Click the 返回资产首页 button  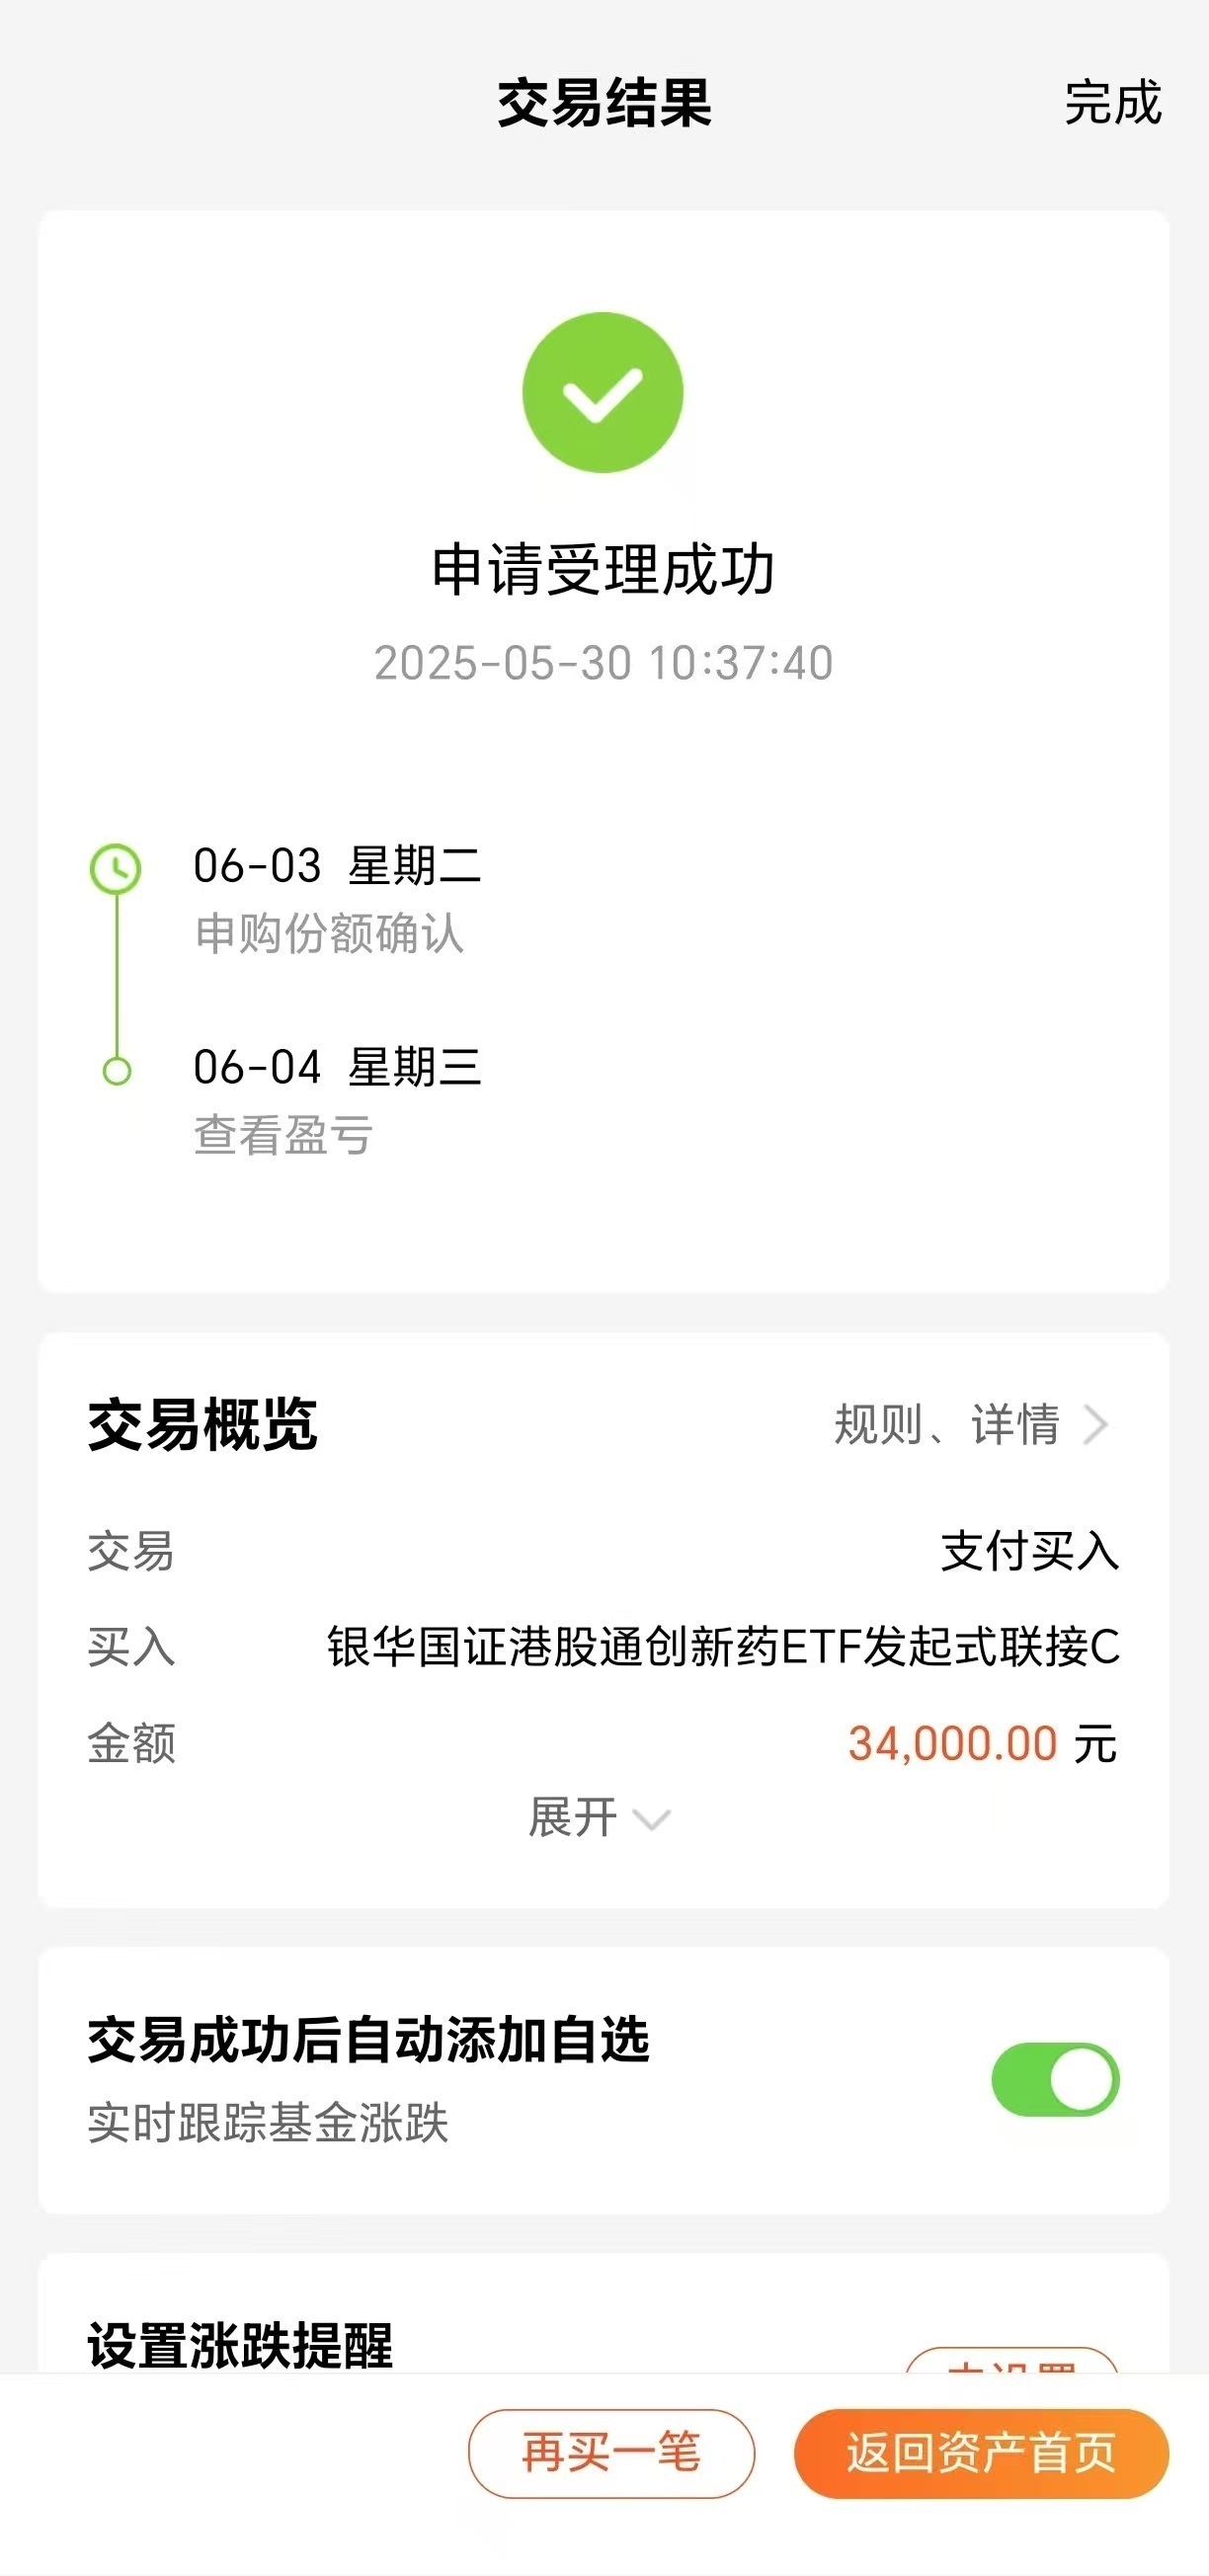(981, 2453)
